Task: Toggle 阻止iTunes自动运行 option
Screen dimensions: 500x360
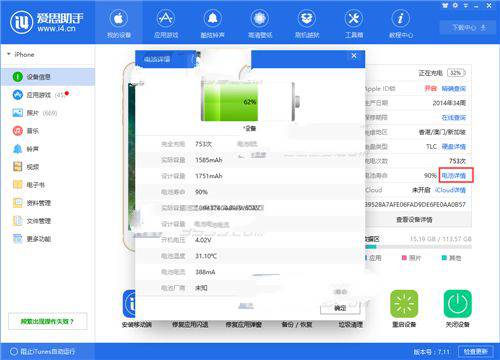Action: [14, 351]
